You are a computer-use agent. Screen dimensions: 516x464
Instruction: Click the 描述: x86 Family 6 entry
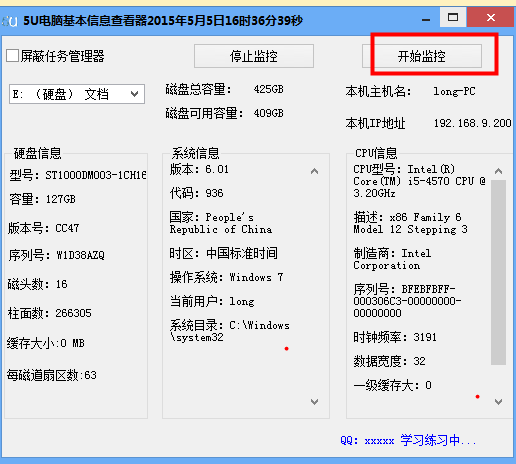tap(410, 223)
